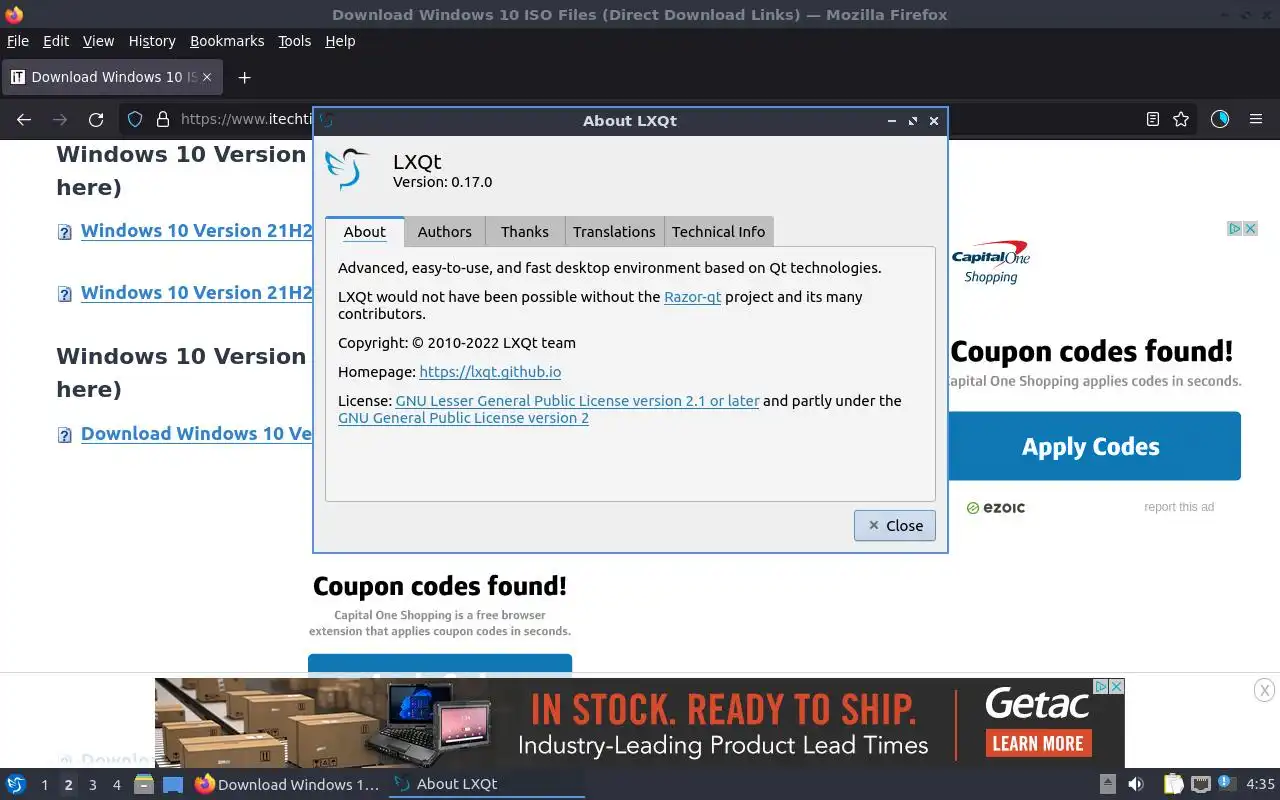Switch to the Authors tab

[444, 231]
